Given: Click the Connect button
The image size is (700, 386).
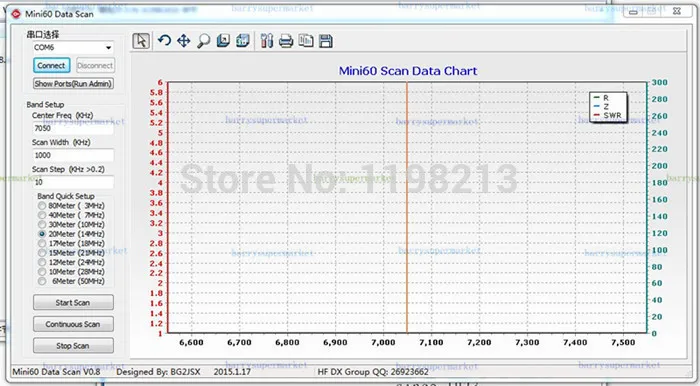Looking at the screenshot, I should click(51, 66).
